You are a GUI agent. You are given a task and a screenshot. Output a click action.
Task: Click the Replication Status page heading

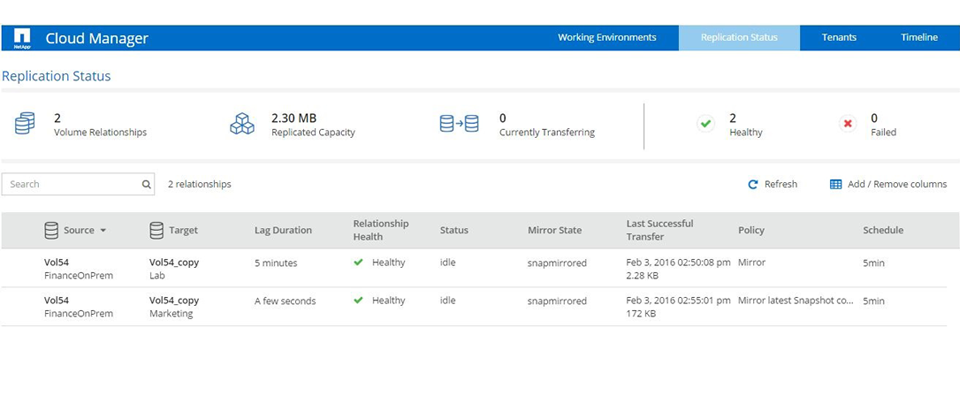[56, 77]
